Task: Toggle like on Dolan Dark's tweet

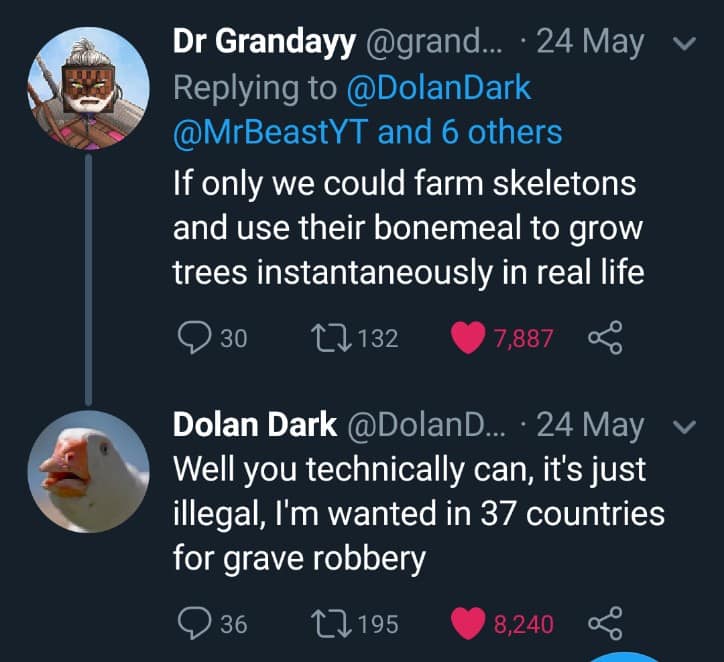Action: 468,624
